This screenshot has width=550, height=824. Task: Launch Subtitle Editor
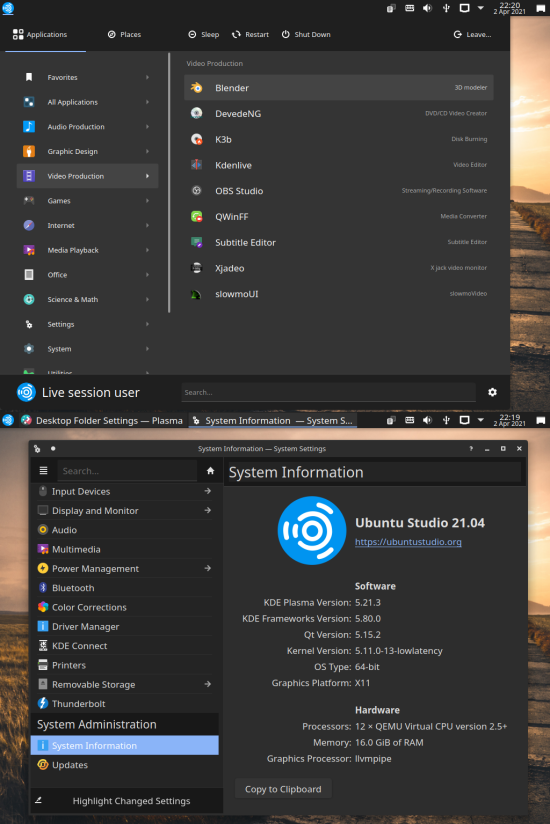[339, 242]
